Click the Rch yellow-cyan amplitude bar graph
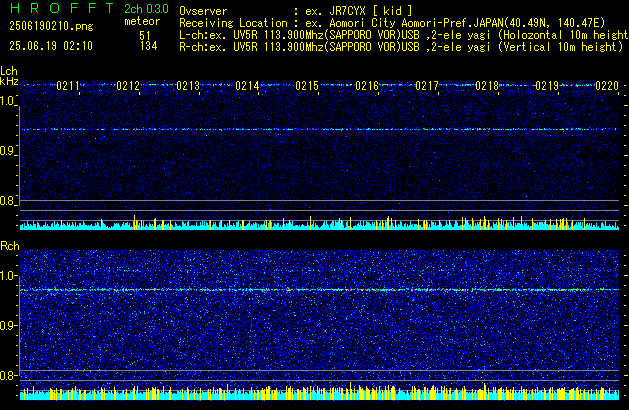This screenshot has width=629, height=410. point(319,392)
